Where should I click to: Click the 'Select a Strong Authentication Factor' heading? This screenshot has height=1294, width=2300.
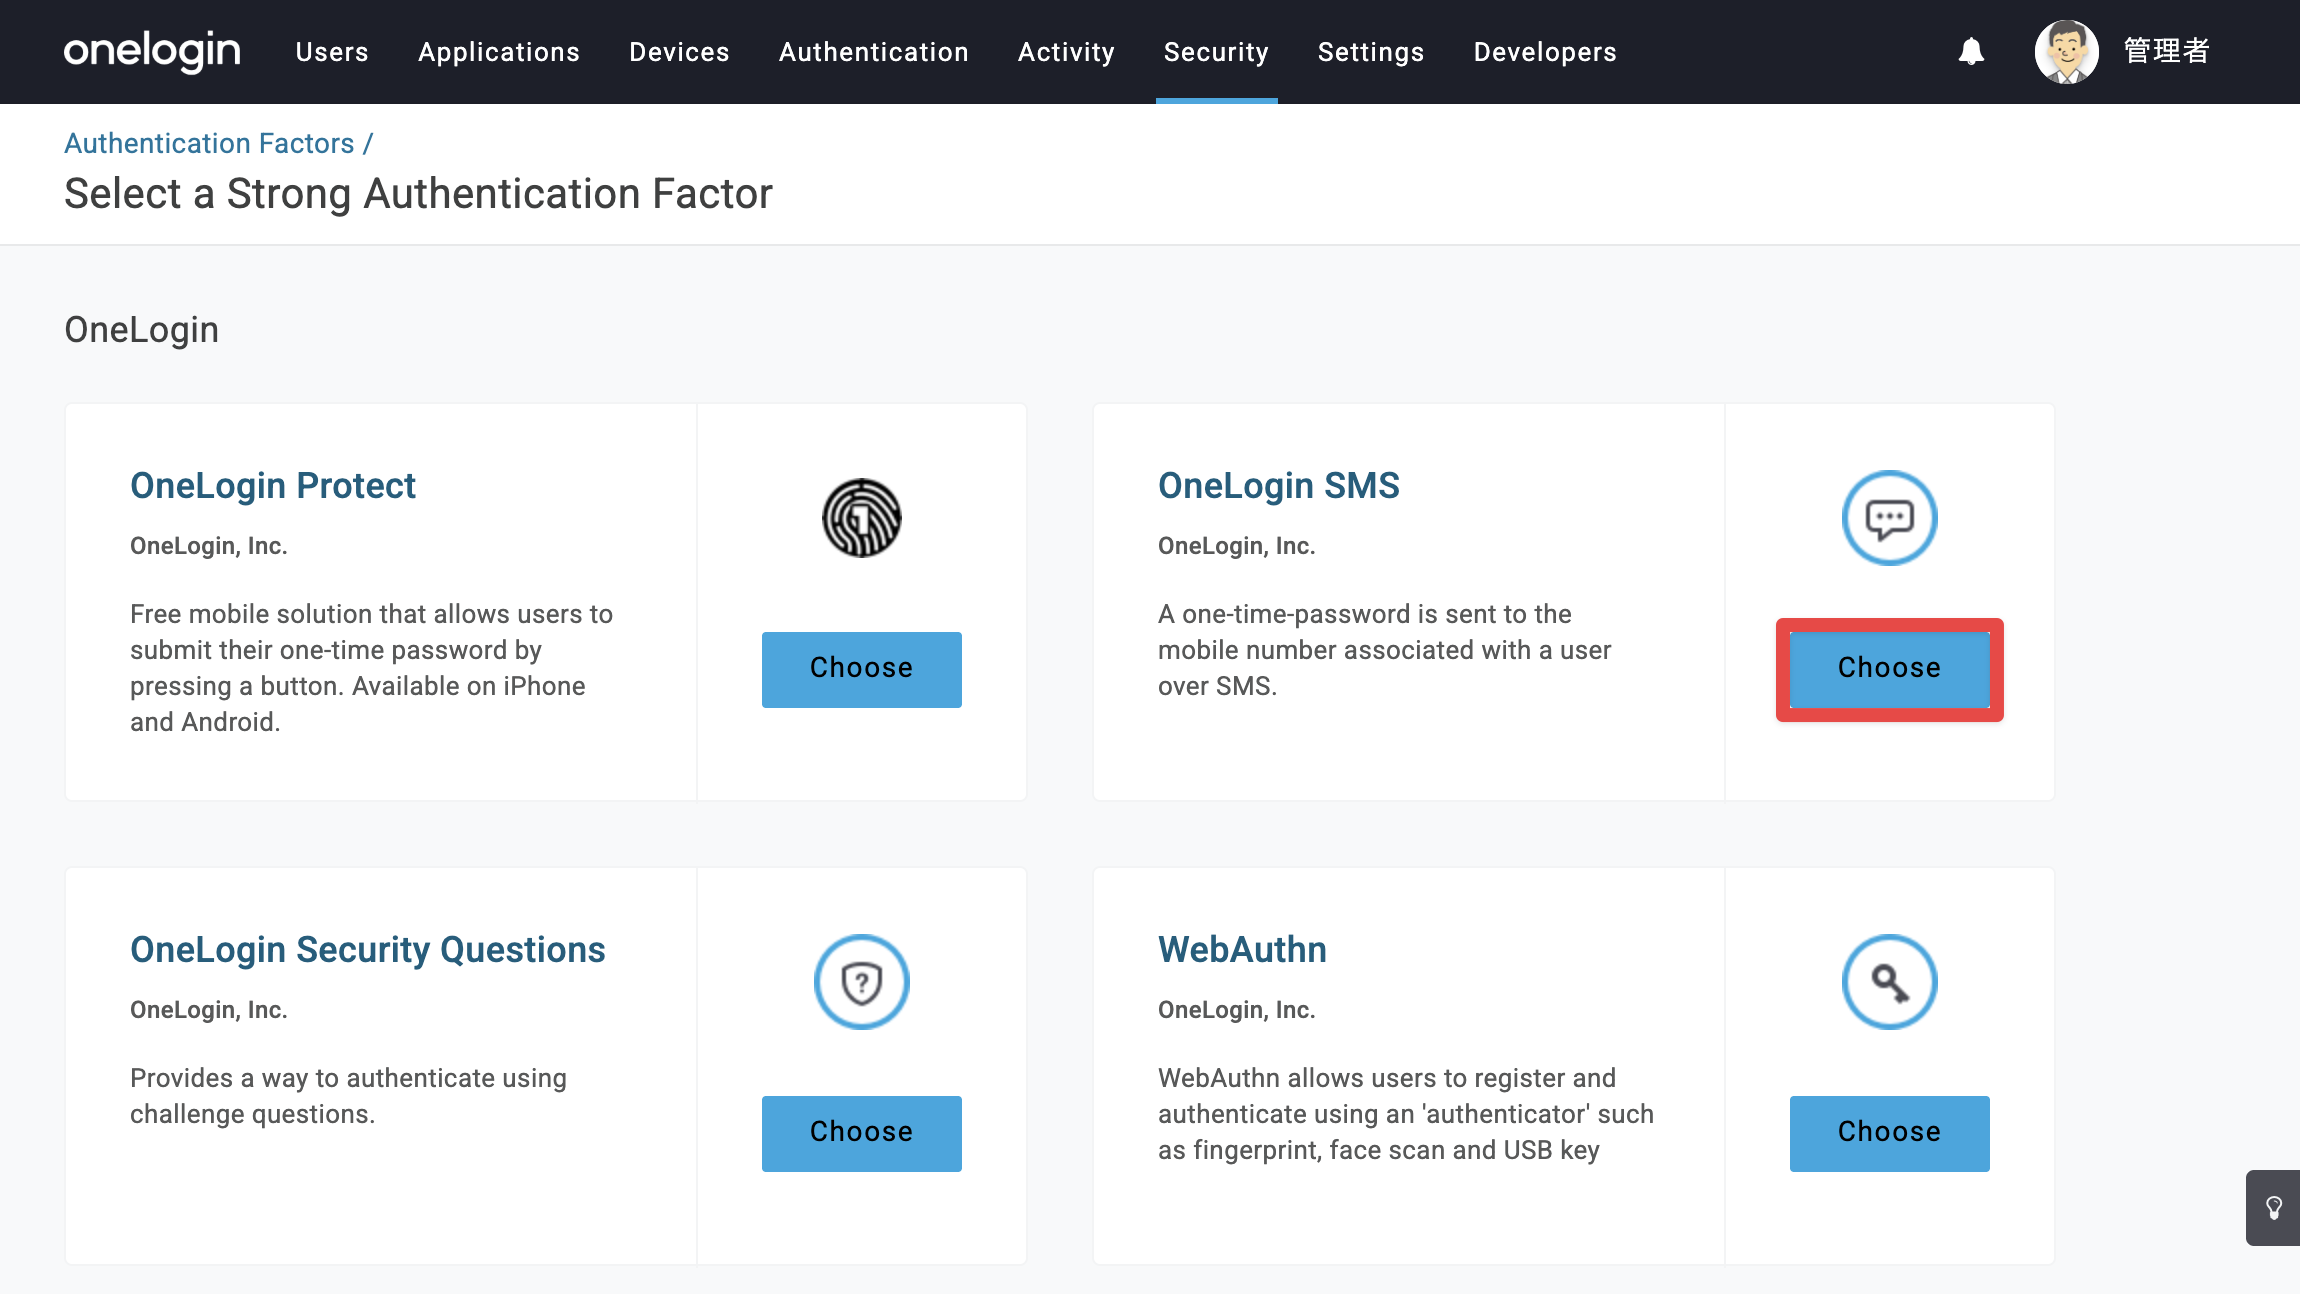coord(418,193)
